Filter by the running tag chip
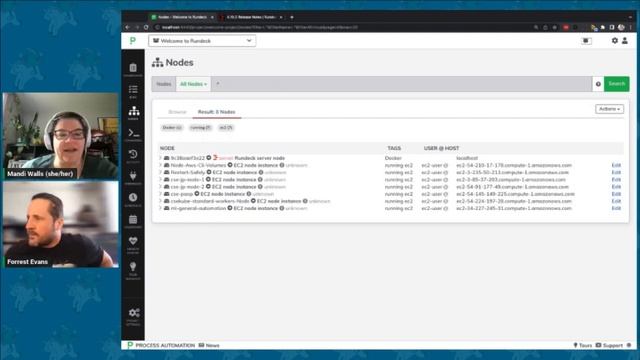The height and width of the screenshot is (360, 640). tap(200, 128)
